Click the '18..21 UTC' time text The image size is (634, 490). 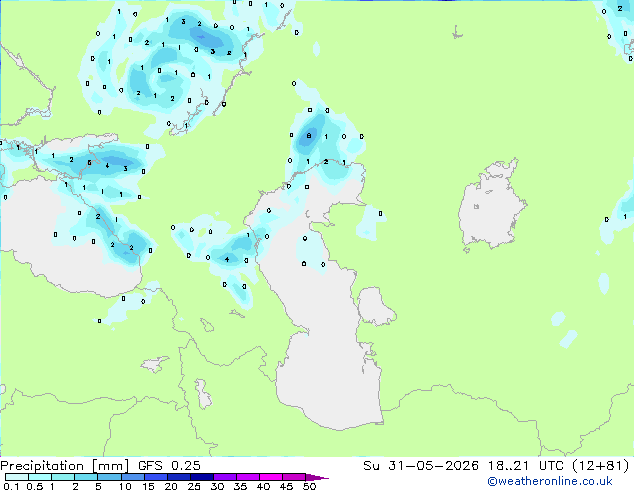click(525, 466)
